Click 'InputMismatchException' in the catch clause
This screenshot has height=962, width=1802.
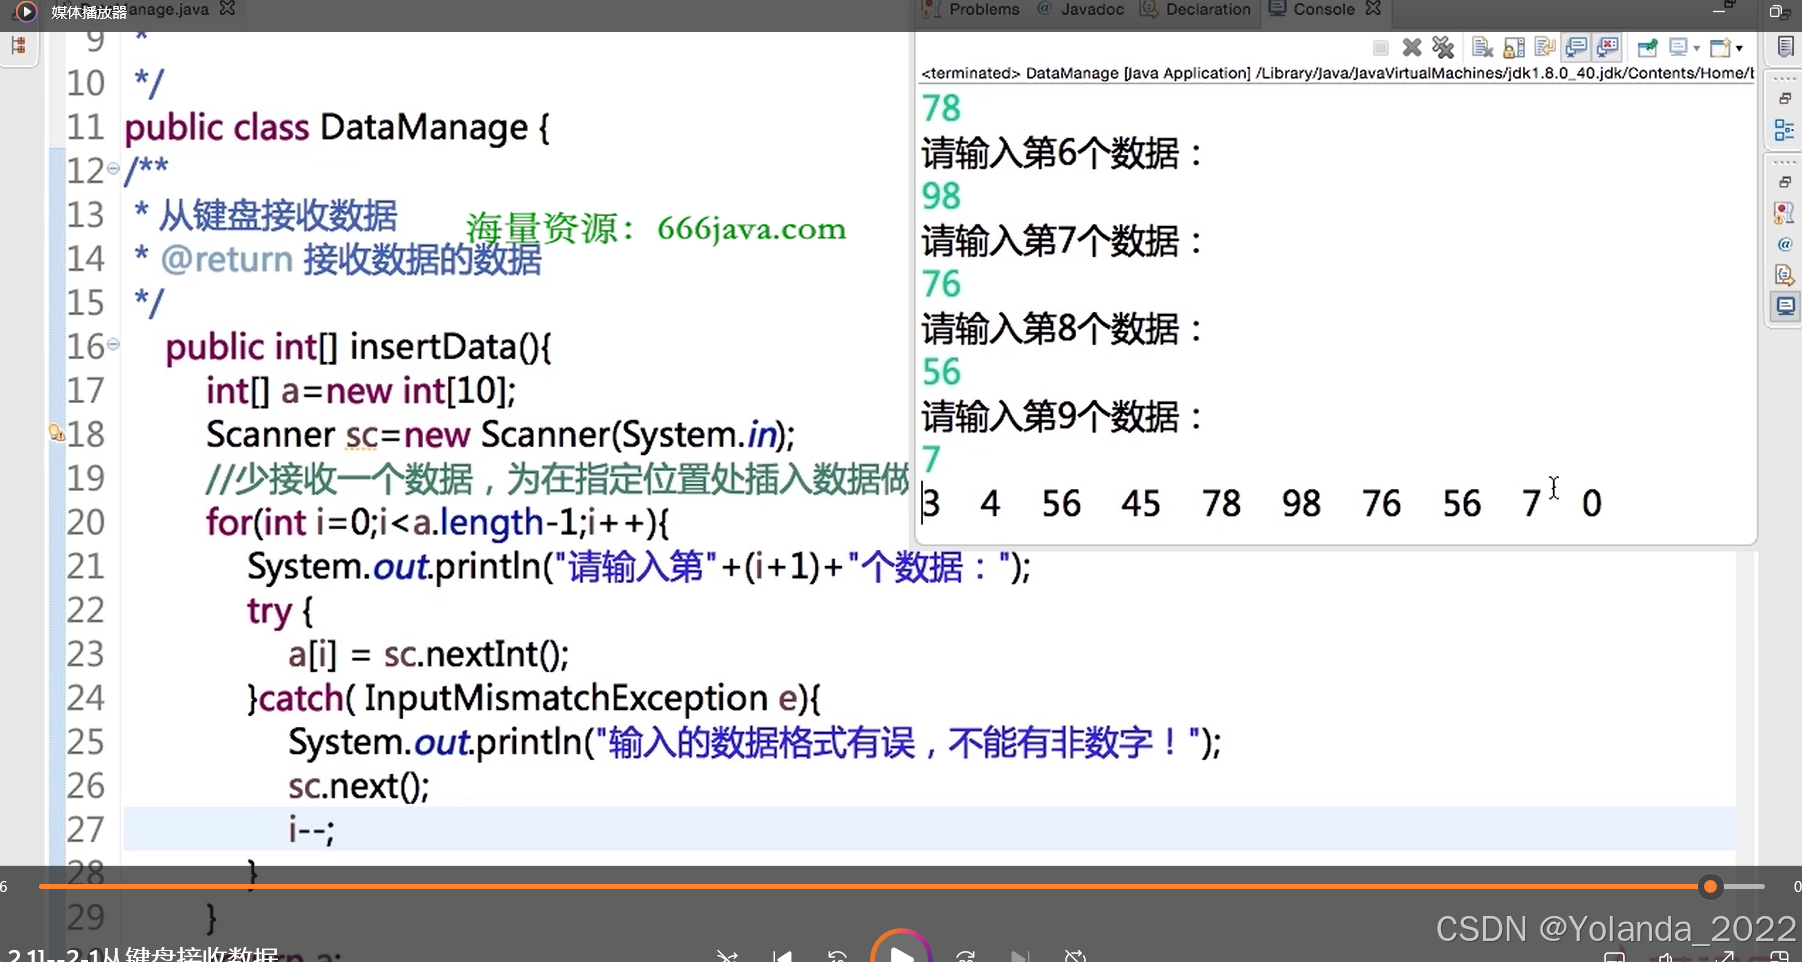[x=566, y=698]
